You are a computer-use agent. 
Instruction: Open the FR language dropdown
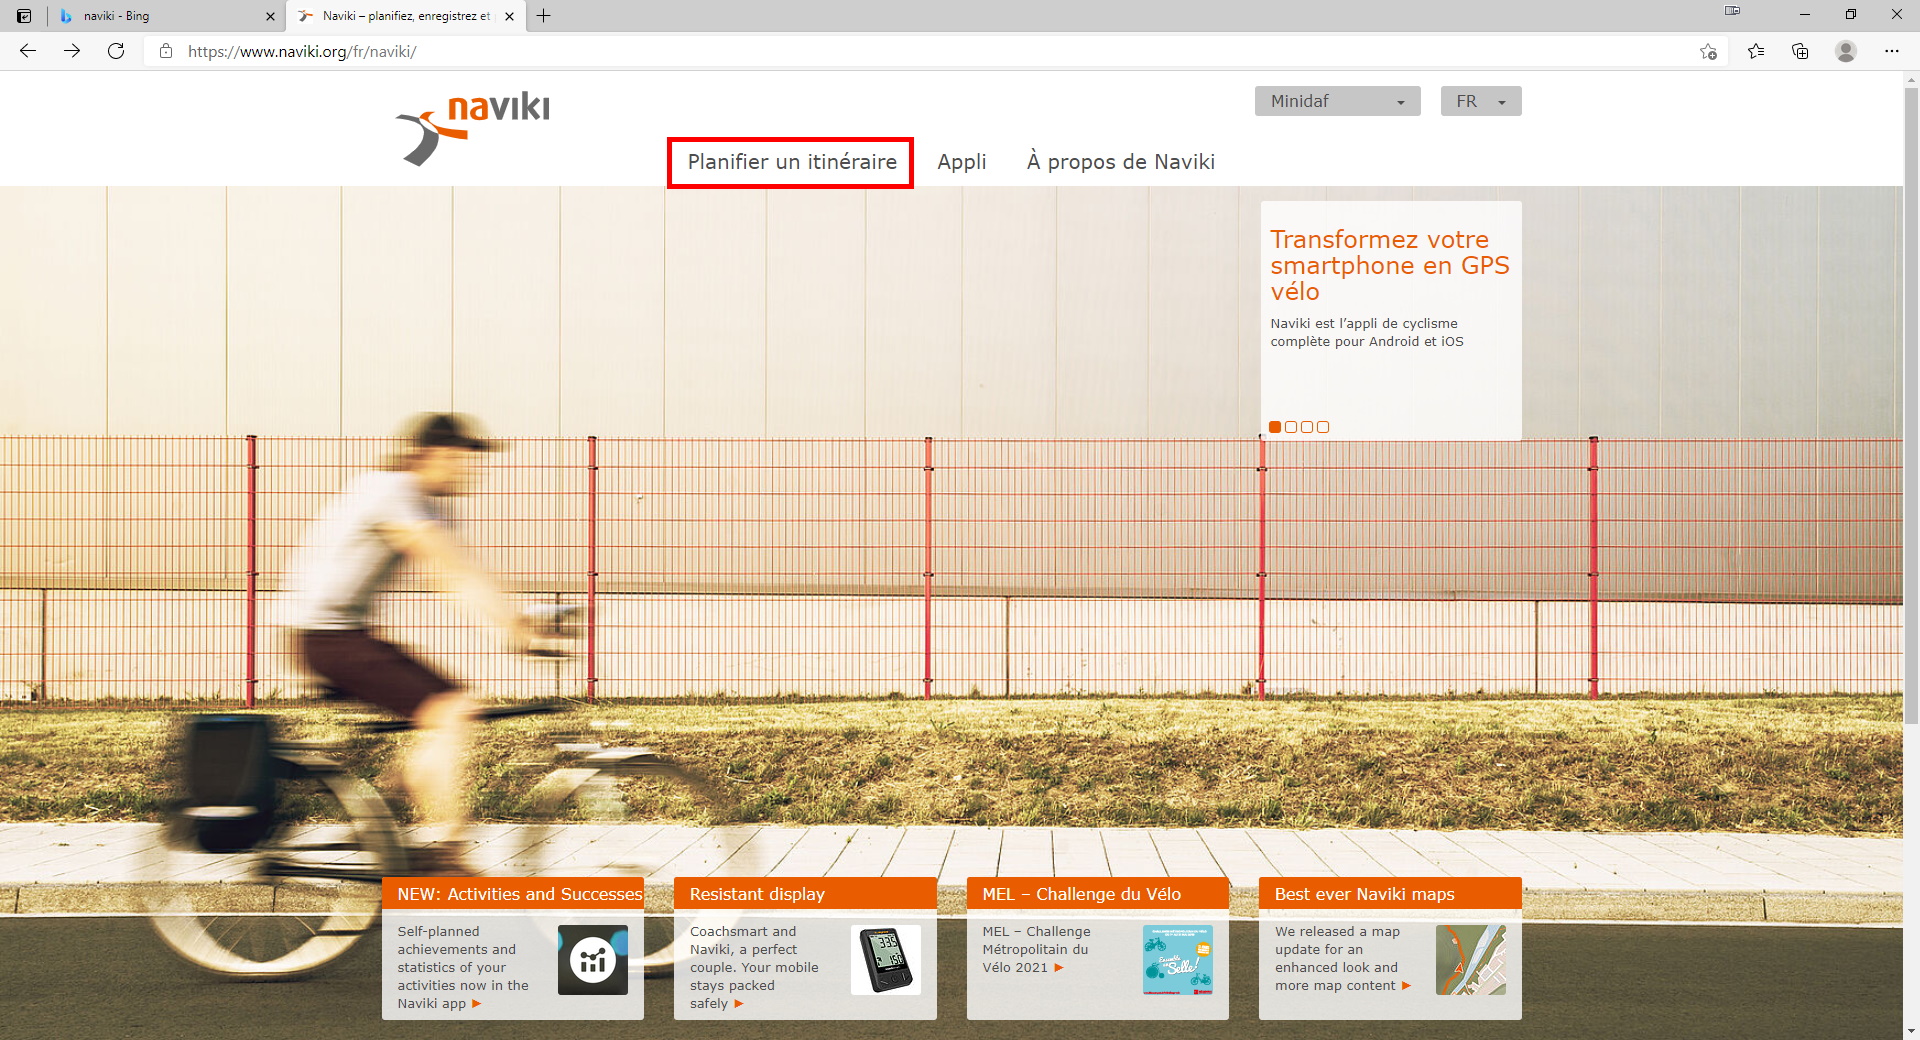(1480, 101)
